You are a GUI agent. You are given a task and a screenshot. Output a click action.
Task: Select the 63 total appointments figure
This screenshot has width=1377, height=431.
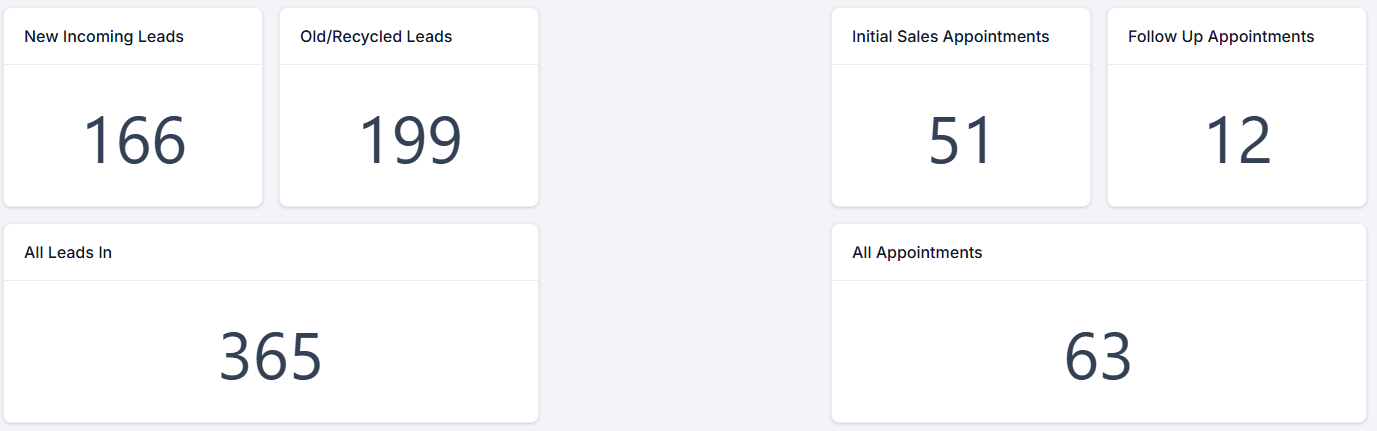click(1098, 357)
